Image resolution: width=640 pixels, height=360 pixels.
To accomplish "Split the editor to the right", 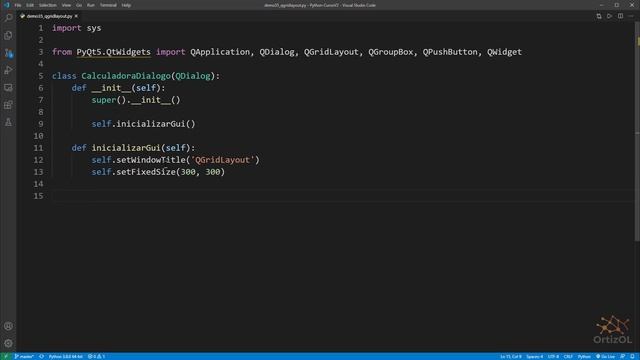I will (620, 16).
